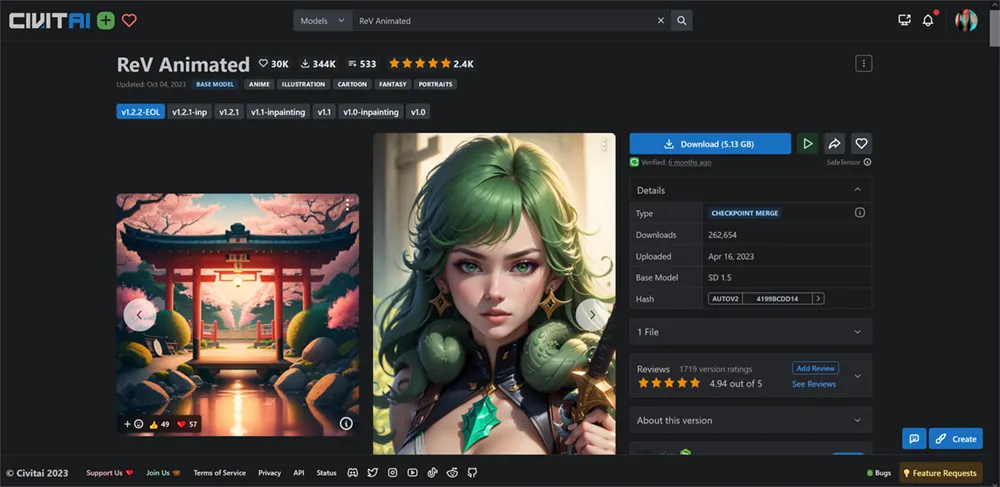Viewport: 1000px width, 487px height.
Task: Go to next gallery image
Action: pos(592,314)
